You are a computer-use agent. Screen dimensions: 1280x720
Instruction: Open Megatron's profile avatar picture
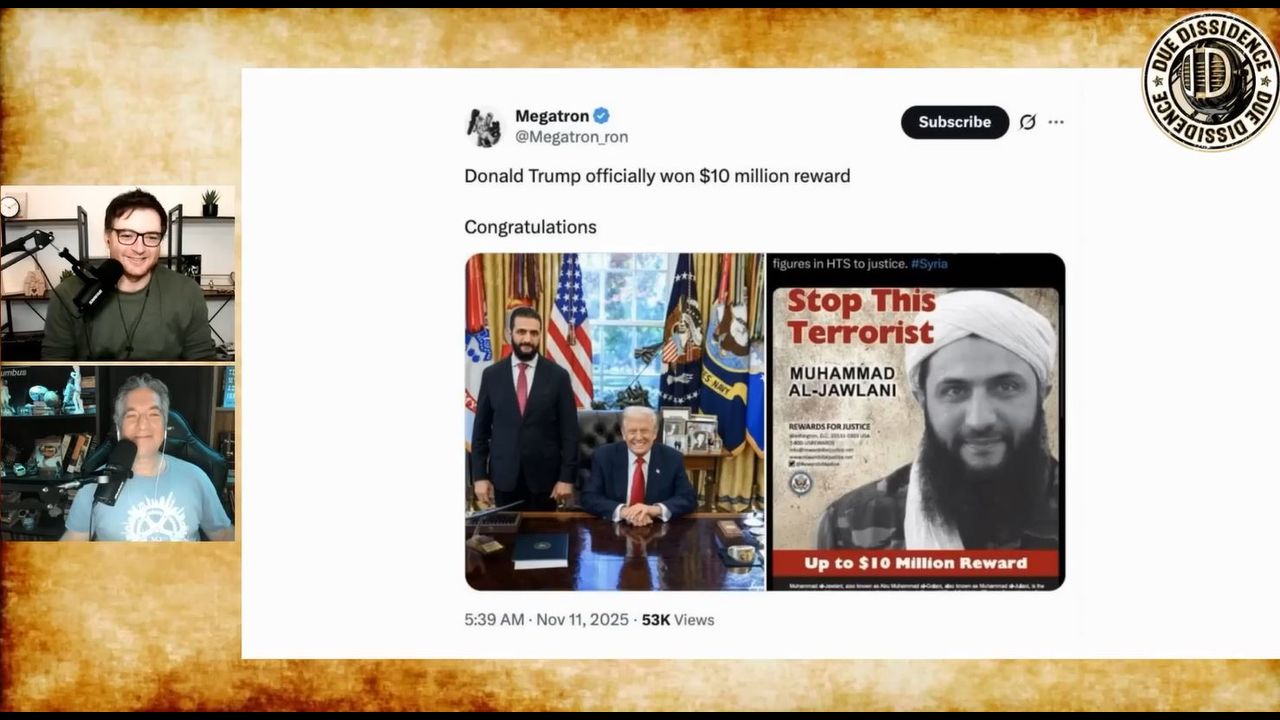pos(484,127)
